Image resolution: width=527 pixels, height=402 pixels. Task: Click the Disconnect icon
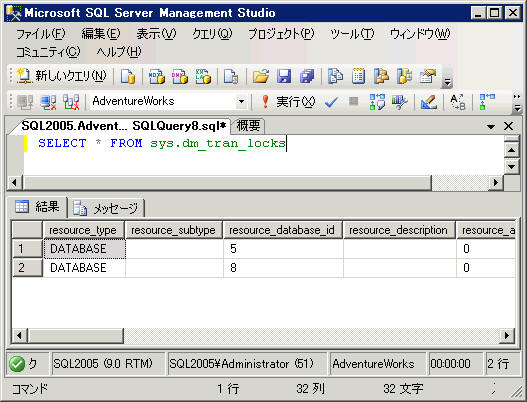click(48, 102)
